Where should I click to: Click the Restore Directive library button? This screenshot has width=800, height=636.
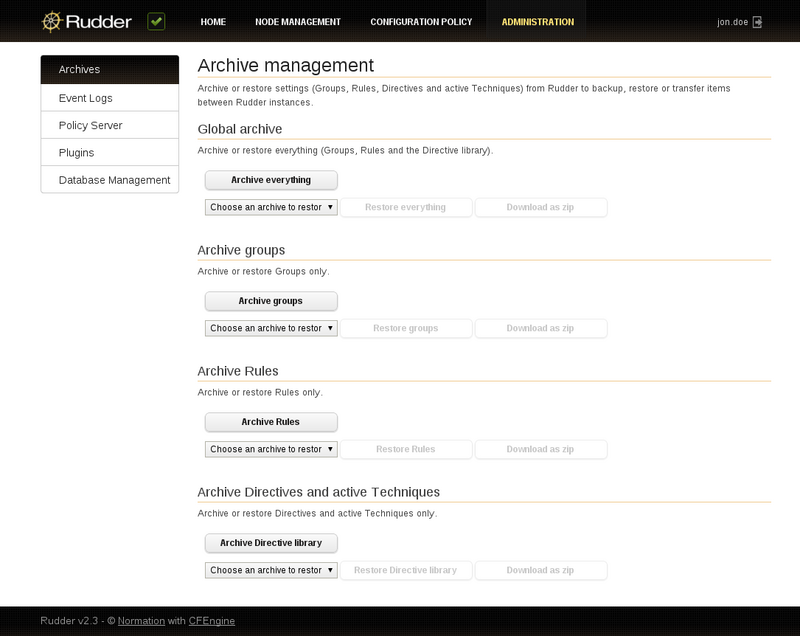coord(406,570)
